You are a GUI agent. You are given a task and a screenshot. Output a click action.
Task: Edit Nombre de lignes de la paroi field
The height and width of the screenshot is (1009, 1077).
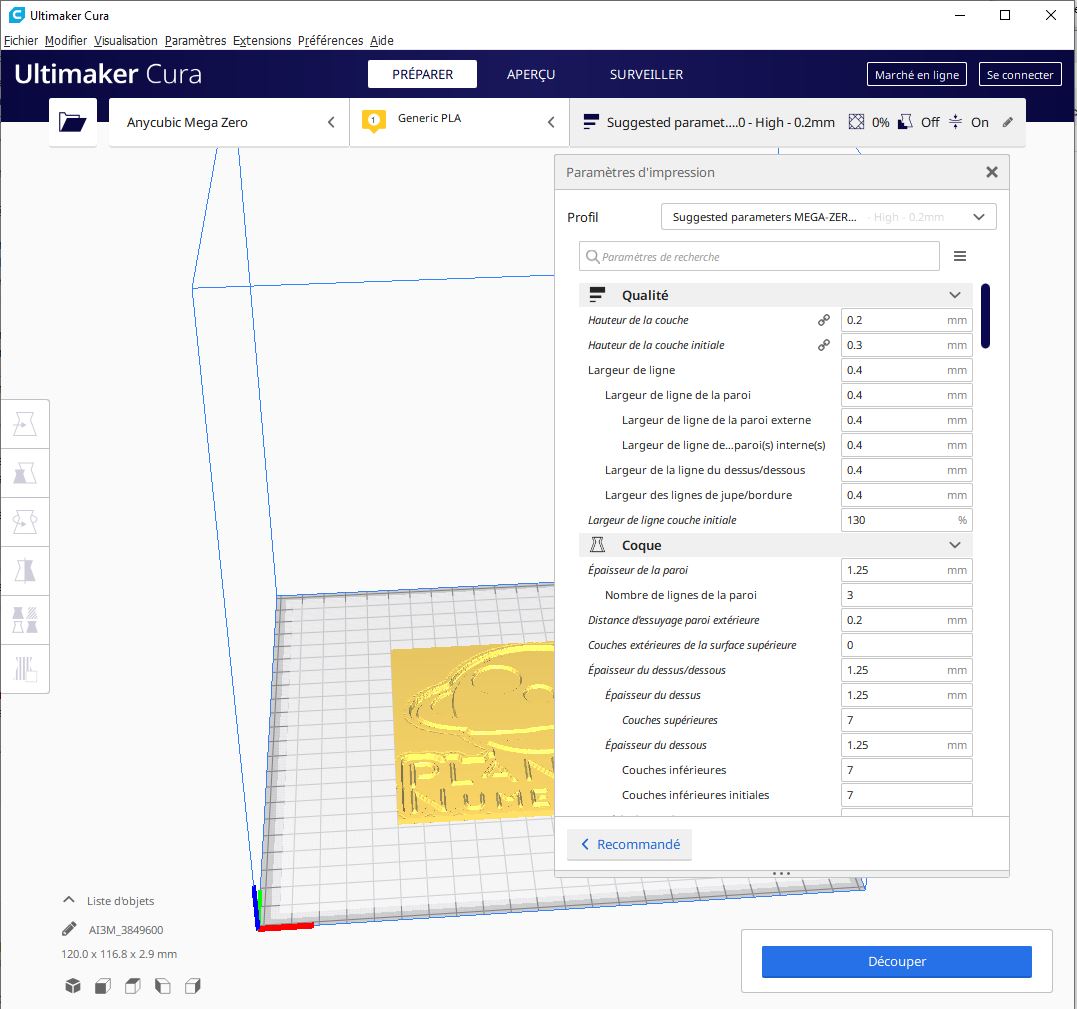[x=907, y=595]
